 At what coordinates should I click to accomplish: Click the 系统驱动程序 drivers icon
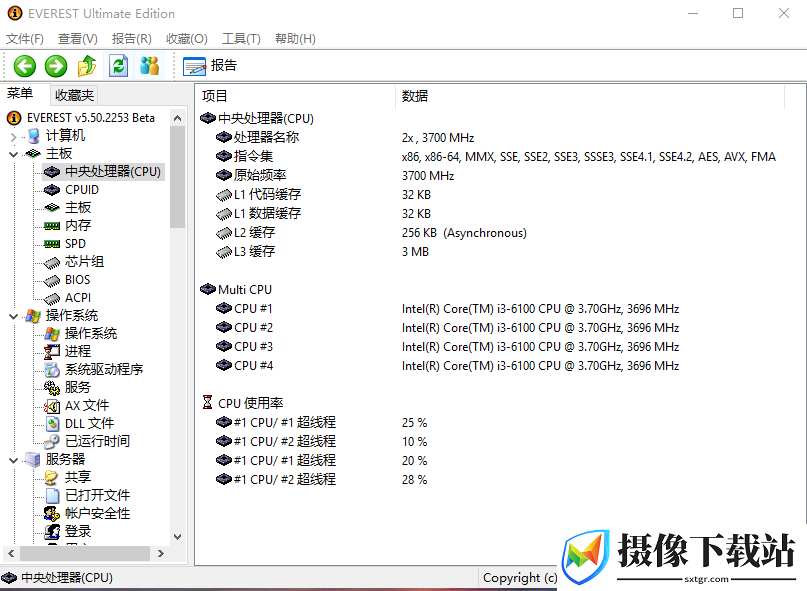(52, 370)
